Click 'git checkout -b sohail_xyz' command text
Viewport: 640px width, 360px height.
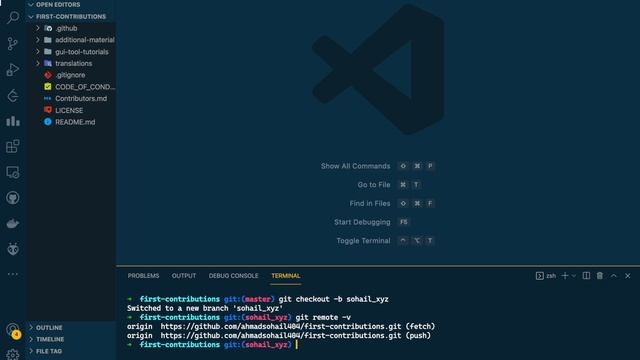pos(333,299)
